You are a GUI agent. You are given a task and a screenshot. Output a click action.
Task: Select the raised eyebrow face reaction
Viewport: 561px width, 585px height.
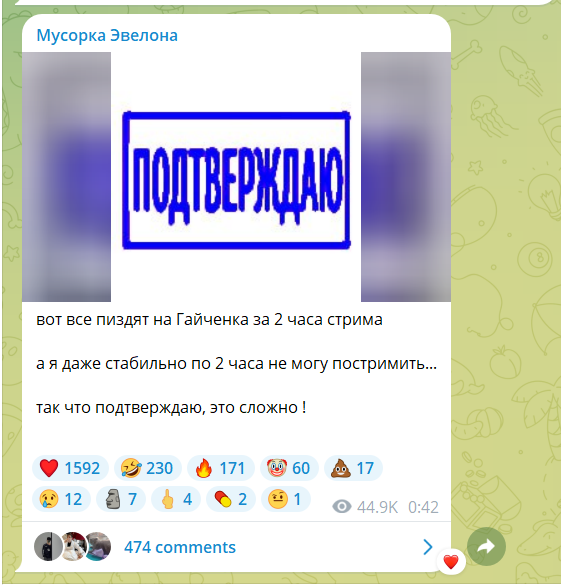[286, 499]
